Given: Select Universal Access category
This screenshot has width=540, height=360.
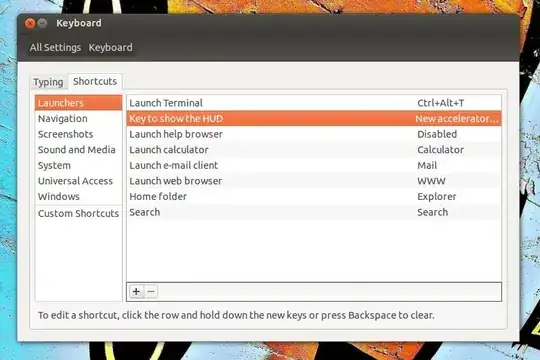Looking at the screenshot, I should [x=79, y=181].
